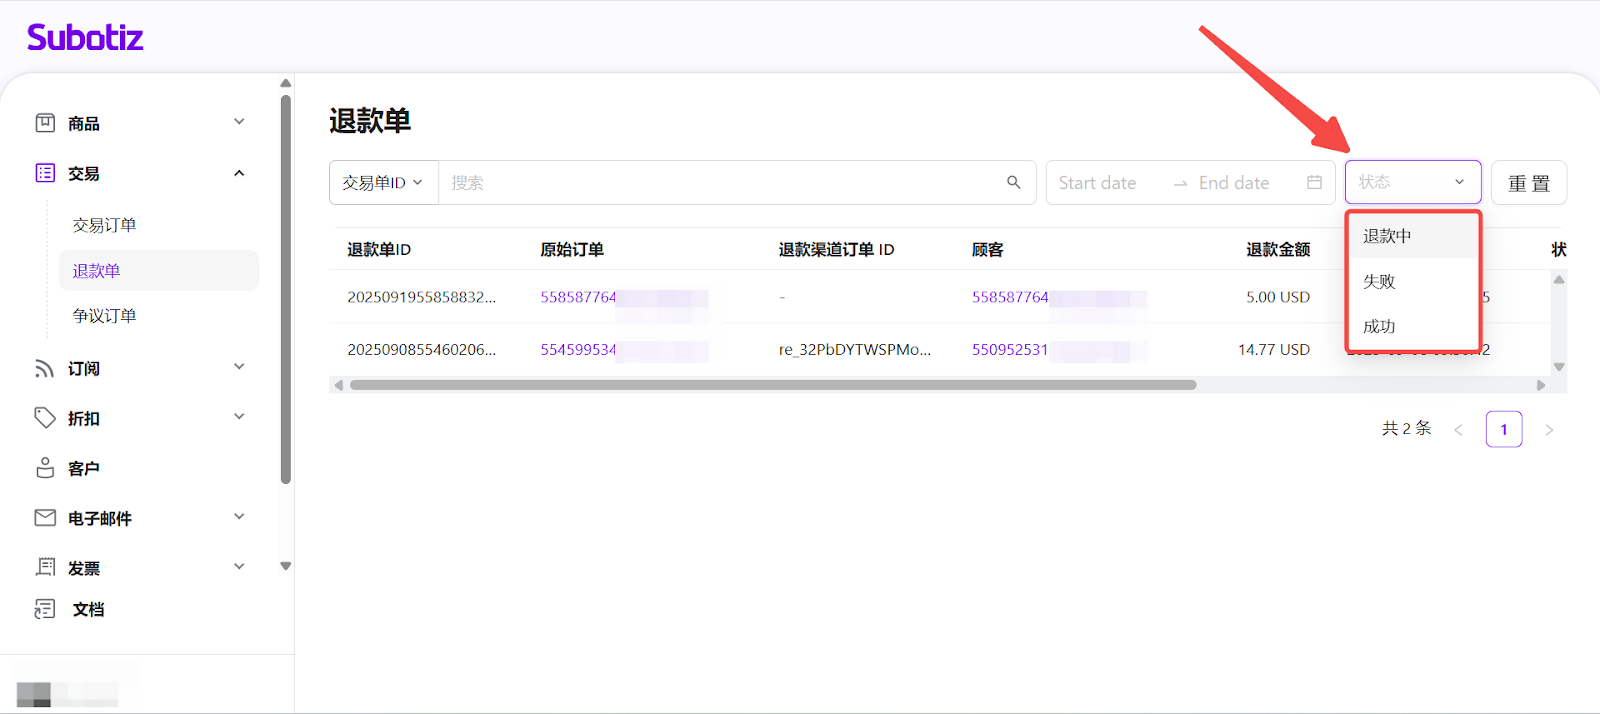Open the 状态 status filter dropdown
Screen dimensions: 1600x714
tap(1412, 182)
